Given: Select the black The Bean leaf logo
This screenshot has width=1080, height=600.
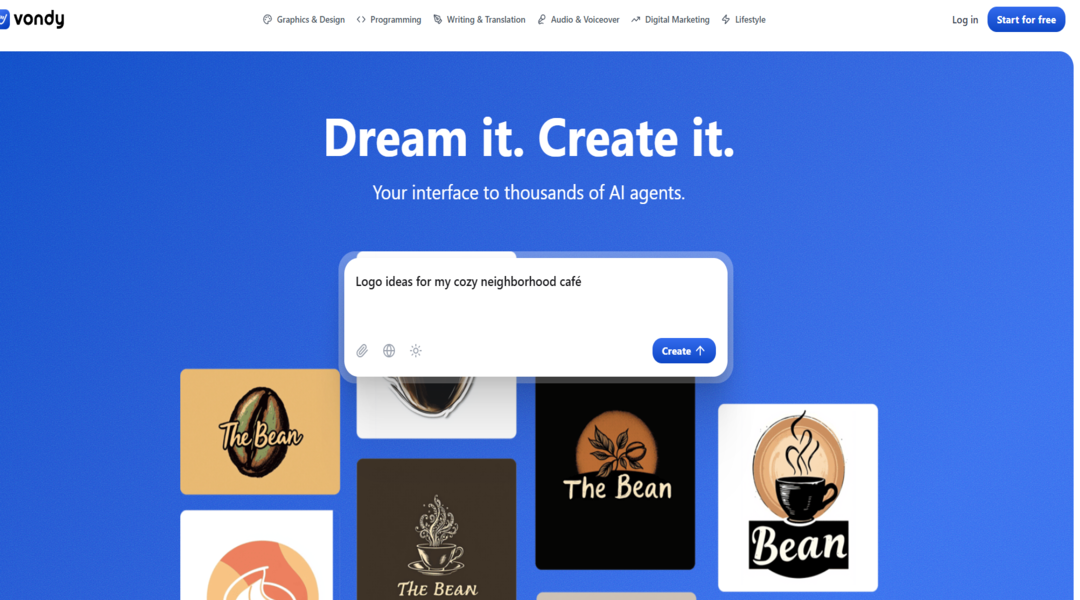Looking at the screenshot, I should click(x=615, y=473).
